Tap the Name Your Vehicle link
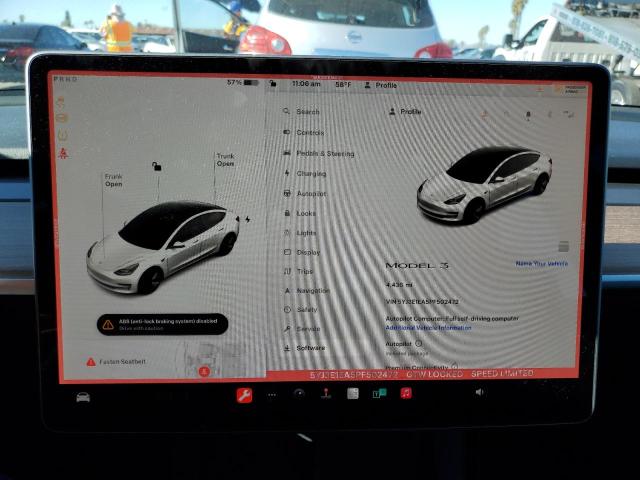The image size is (640, 480). (x=541, y=264)
